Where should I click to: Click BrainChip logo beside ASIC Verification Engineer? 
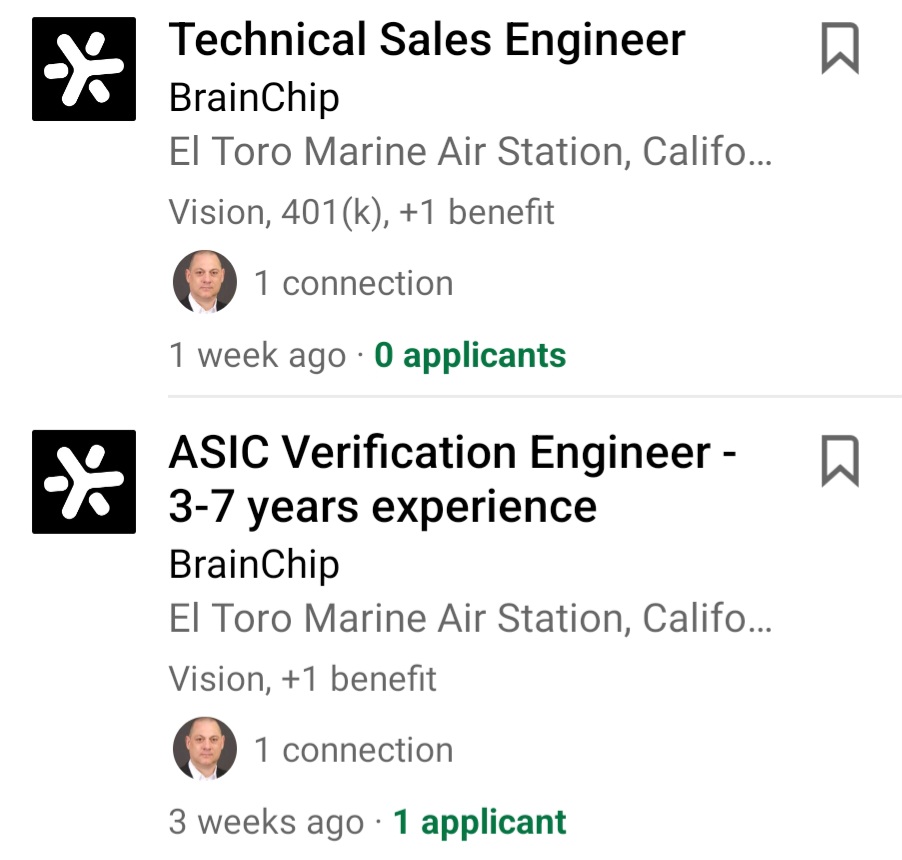tap(84, 481)
